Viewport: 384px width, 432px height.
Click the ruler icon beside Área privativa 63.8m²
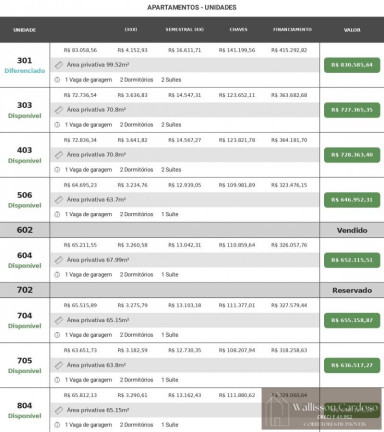point(59,365)
